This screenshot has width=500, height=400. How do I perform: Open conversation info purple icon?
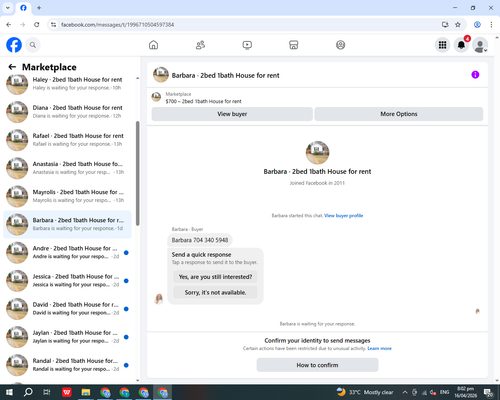click(x=475, y=75)
